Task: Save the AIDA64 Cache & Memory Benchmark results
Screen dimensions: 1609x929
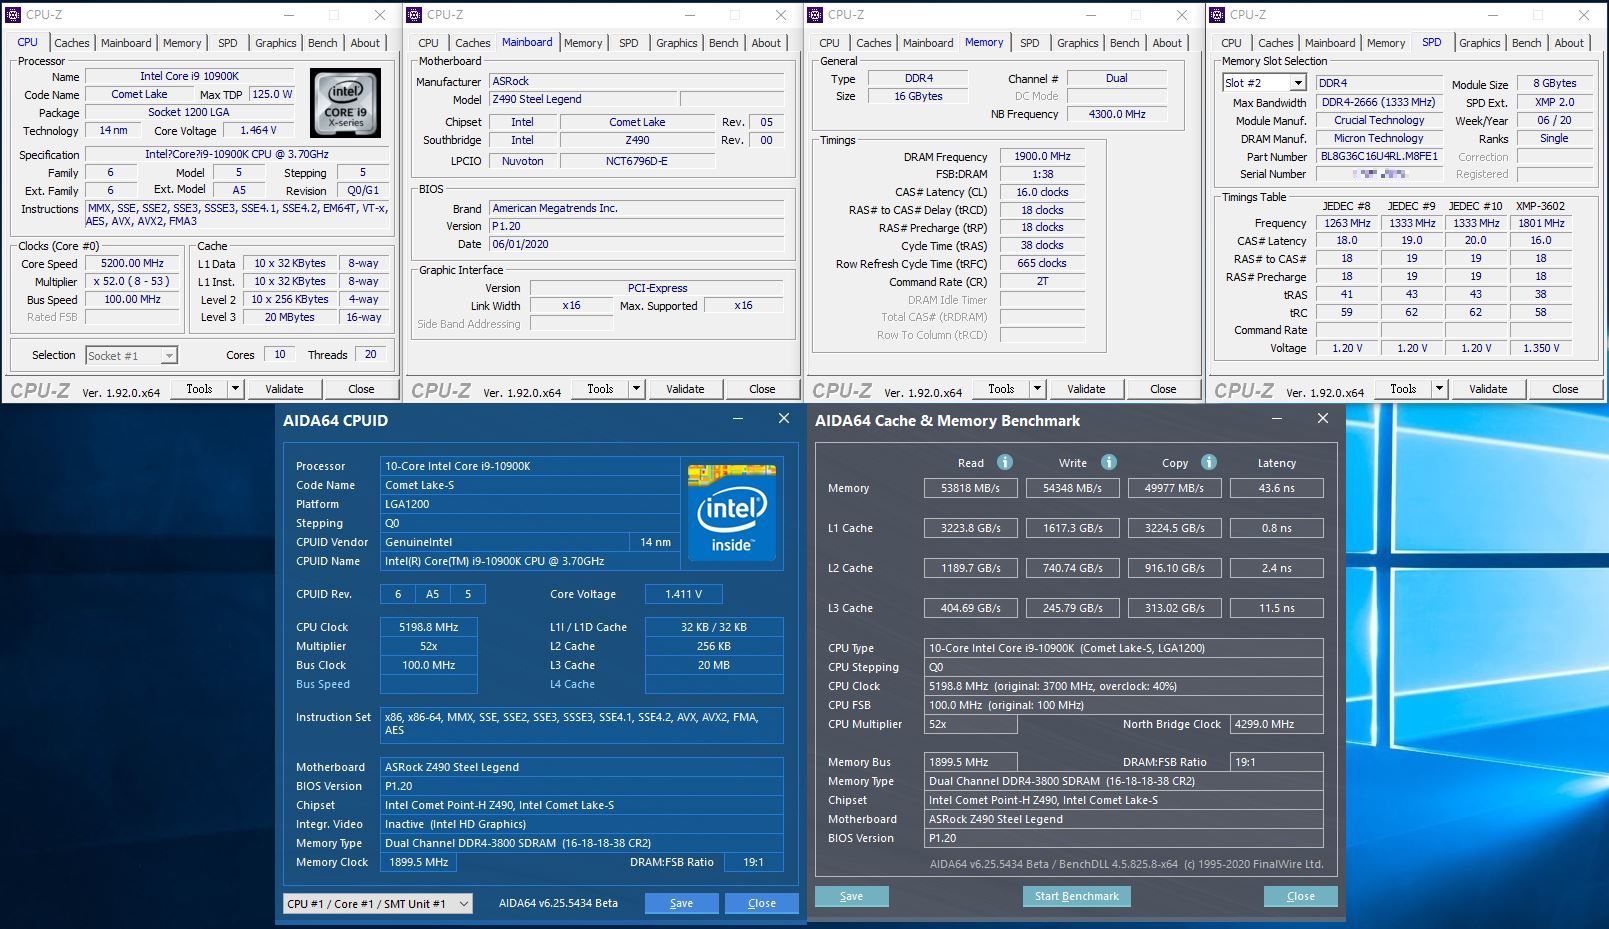Action: (852, 896)
